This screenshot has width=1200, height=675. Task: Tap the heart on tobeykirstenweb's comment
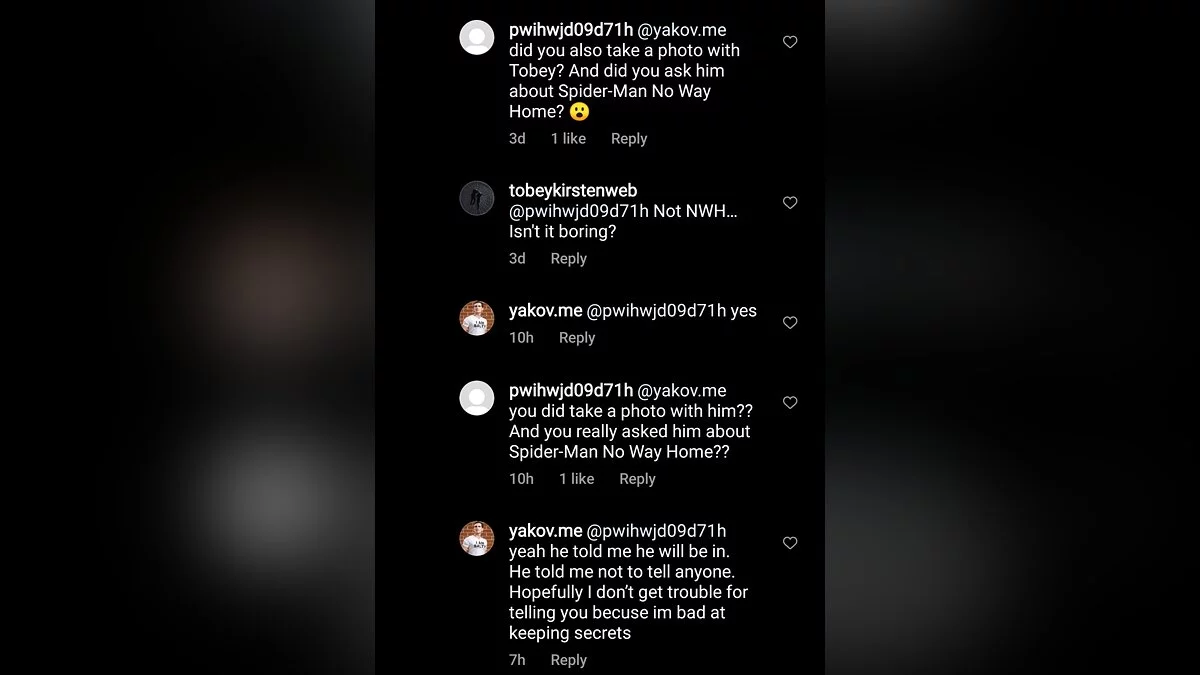coord(790,203)
